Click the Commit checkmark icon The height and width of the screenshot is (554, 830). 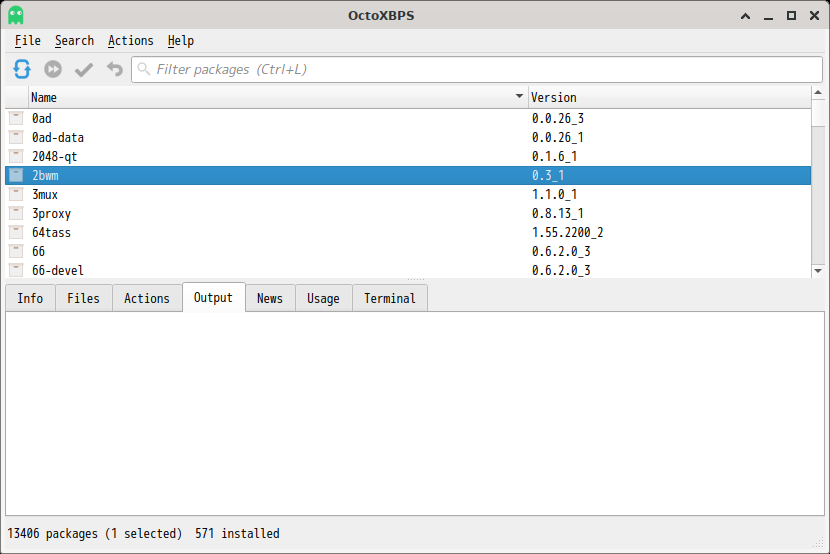(84, 69)
